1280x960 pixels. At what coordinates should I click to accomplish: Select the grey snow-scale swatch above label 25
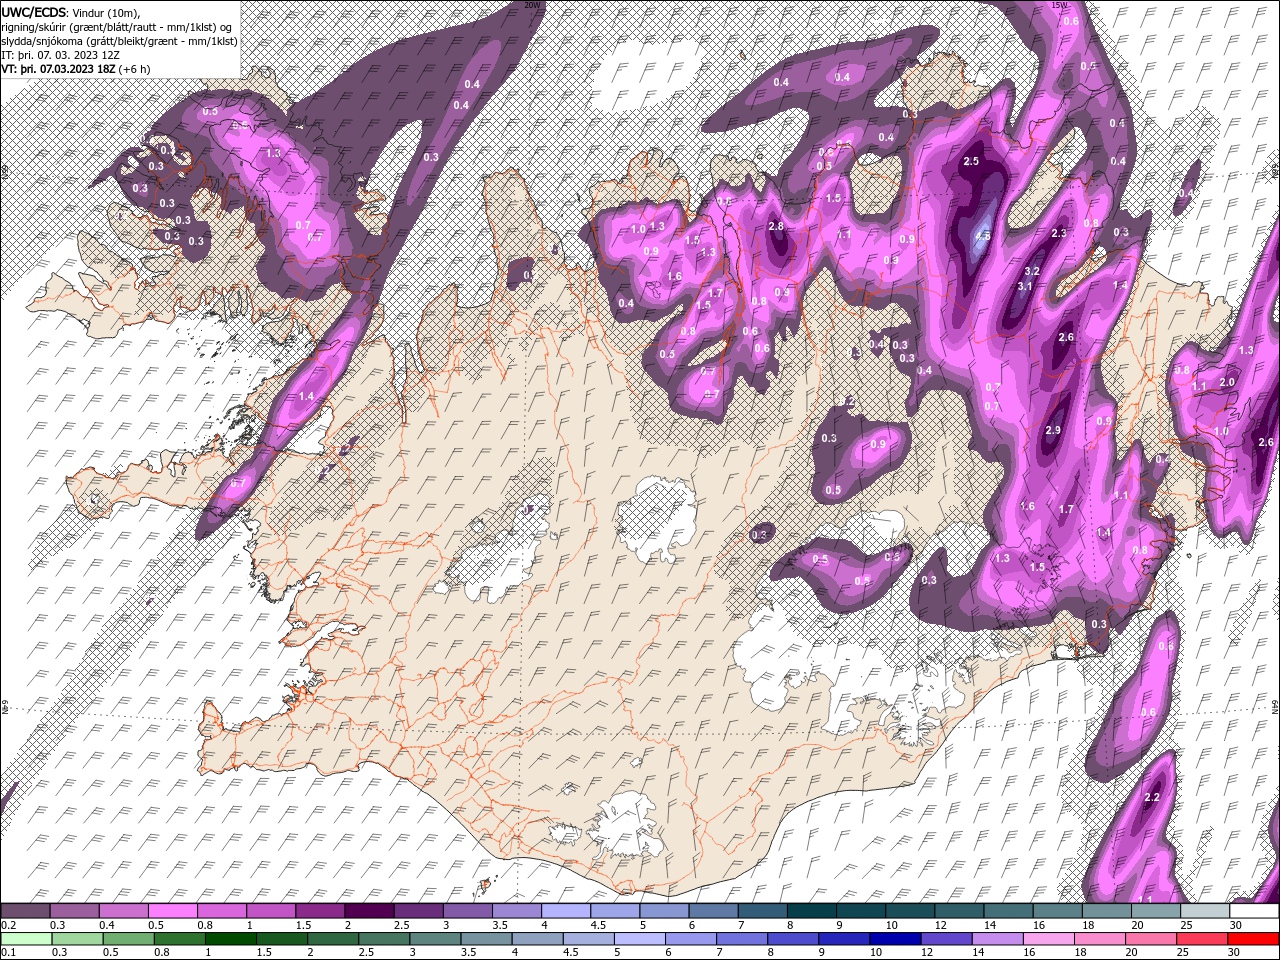pyautogui.click(x=1205, y=911)
